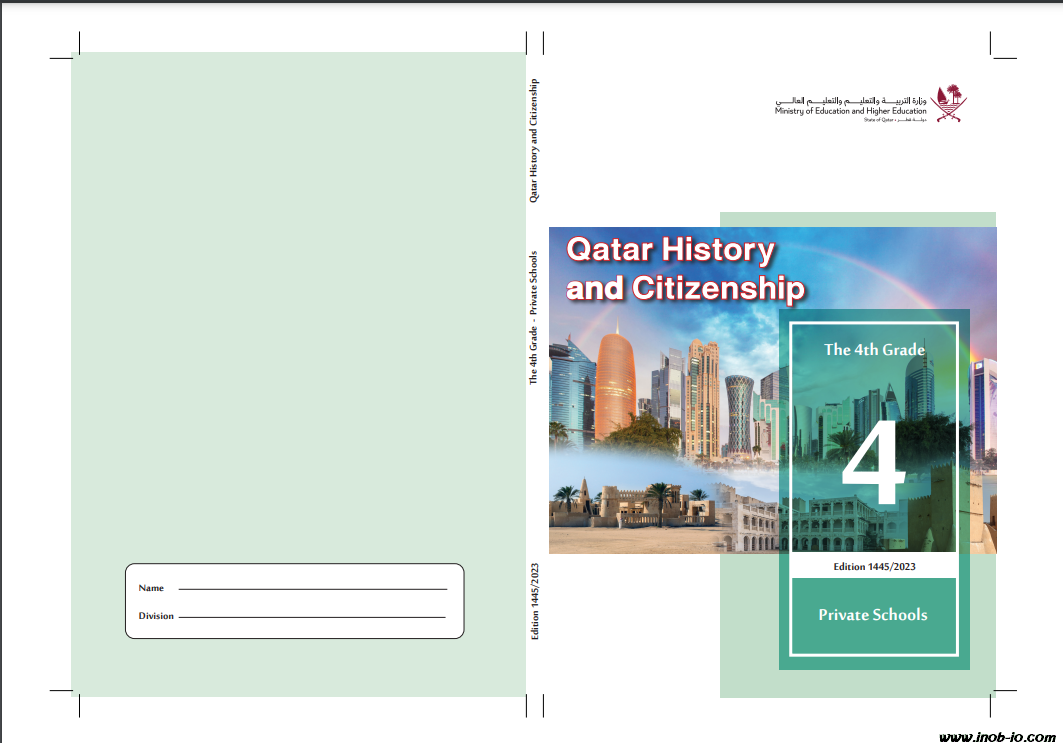1063x743 pixels.
Task: Click 'The 4th Grade' heading on cover
Action: point(874,350)
